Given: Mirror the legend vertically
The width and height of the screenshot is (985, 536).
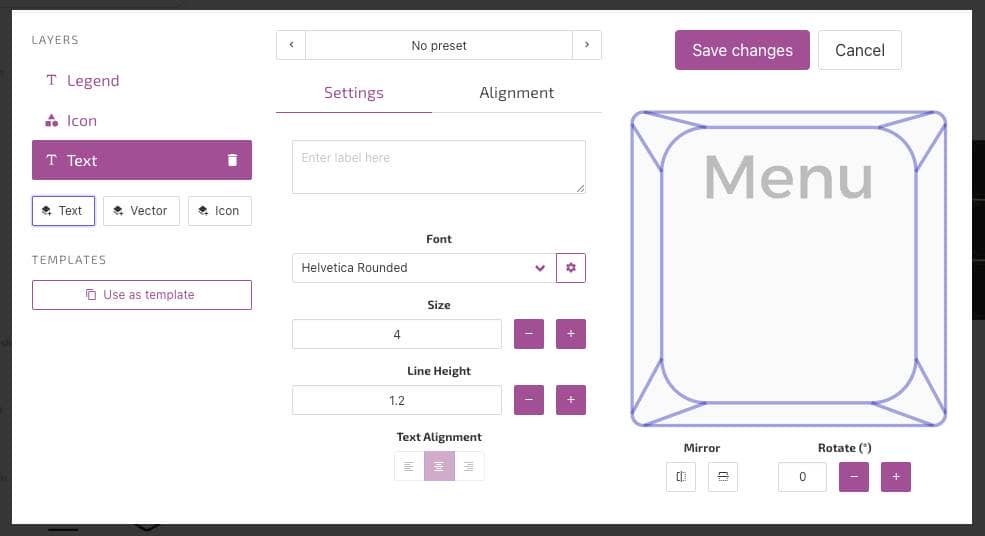Looking at the screenshot, I should pyautogui.click(x=723, y=477).
